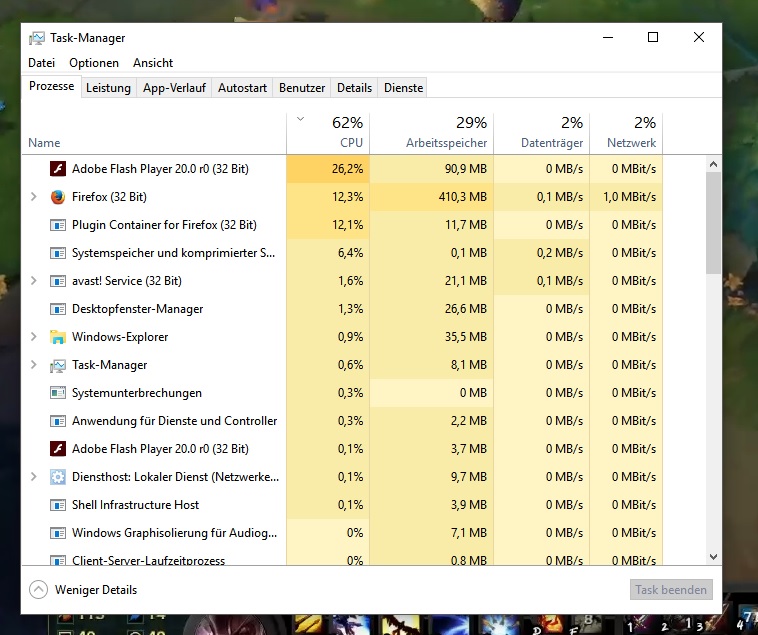Click the Task beenden button
Image resolution: width=758 pixels, height=635 pixels.
(x=671, y=590)
